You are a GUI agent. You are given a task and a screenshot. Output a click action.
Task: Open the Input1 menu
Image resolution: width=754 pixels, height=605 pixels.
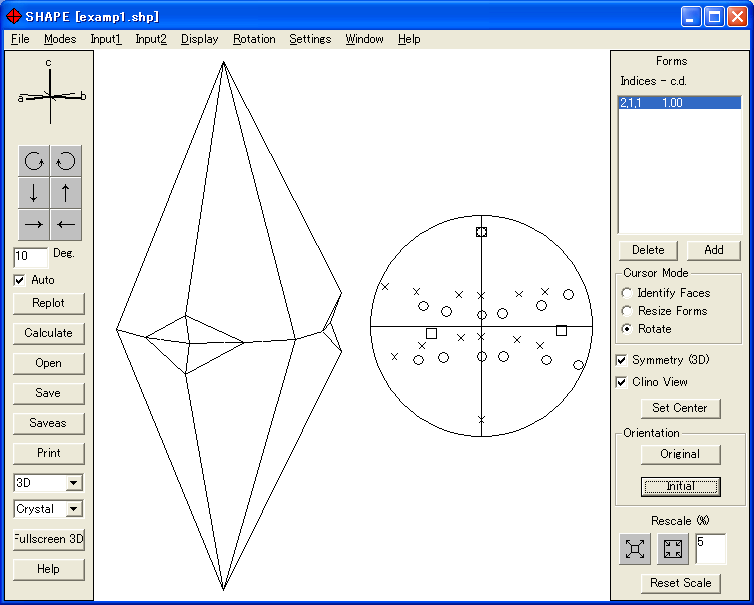[106, 39]
